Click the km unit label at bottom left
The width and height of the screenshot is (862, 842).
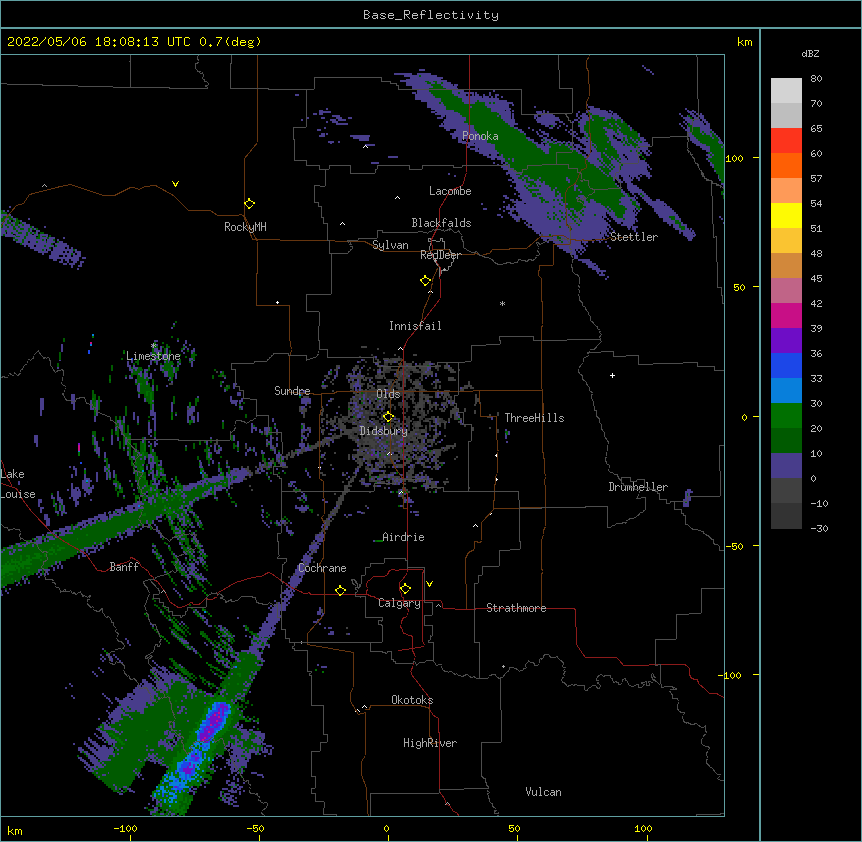[x=15, y=830]
